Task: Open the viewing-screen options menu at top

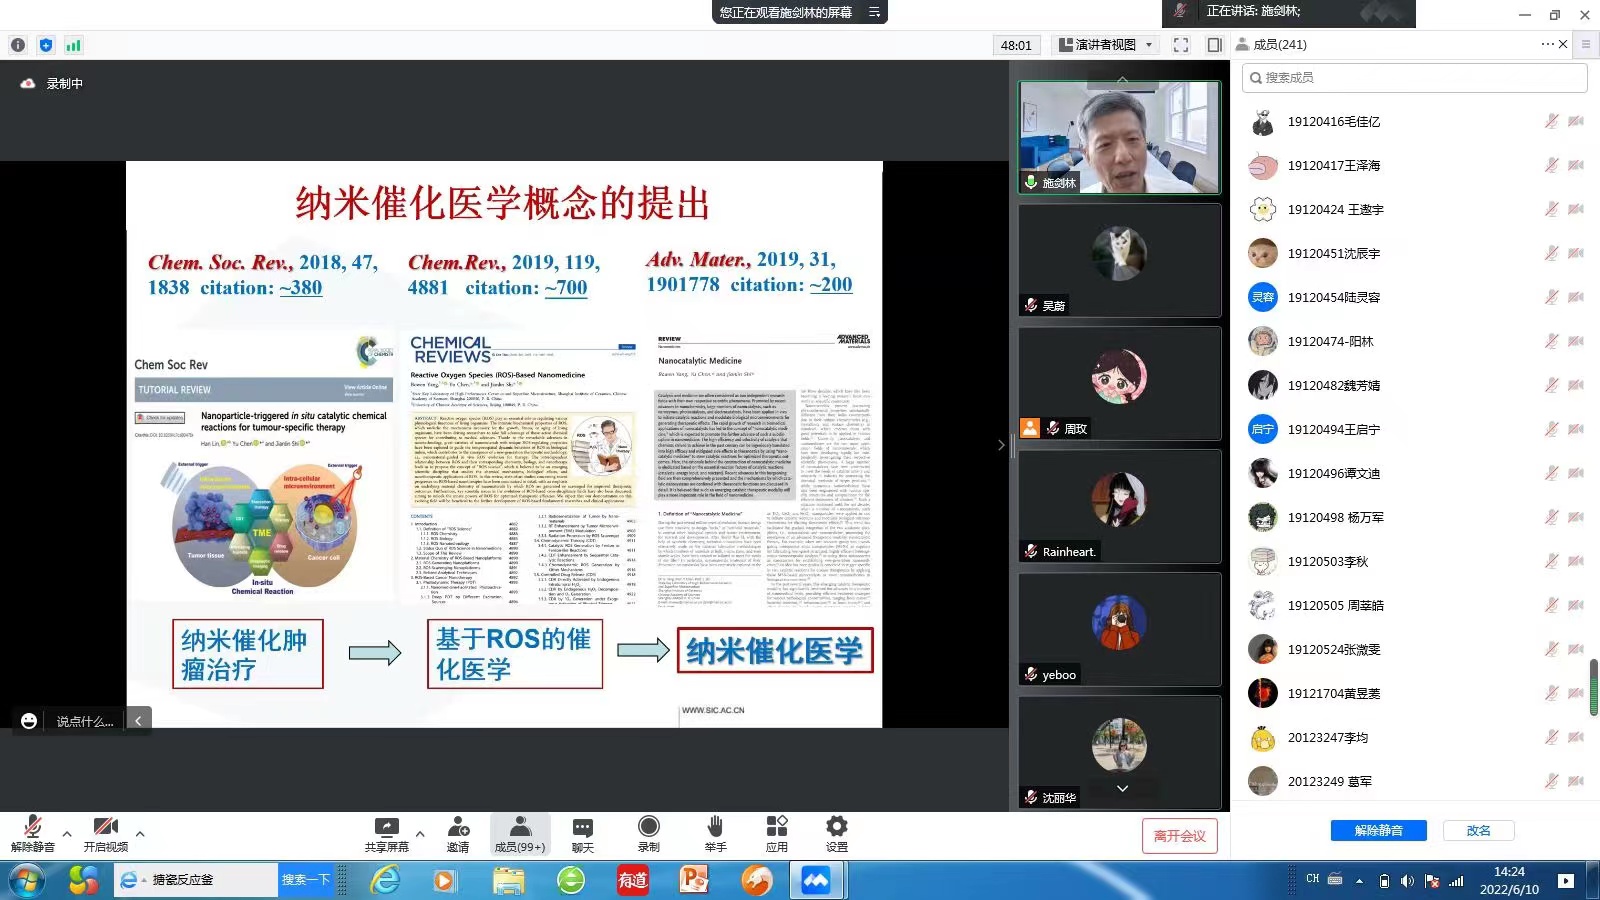Action: point(874,12)
